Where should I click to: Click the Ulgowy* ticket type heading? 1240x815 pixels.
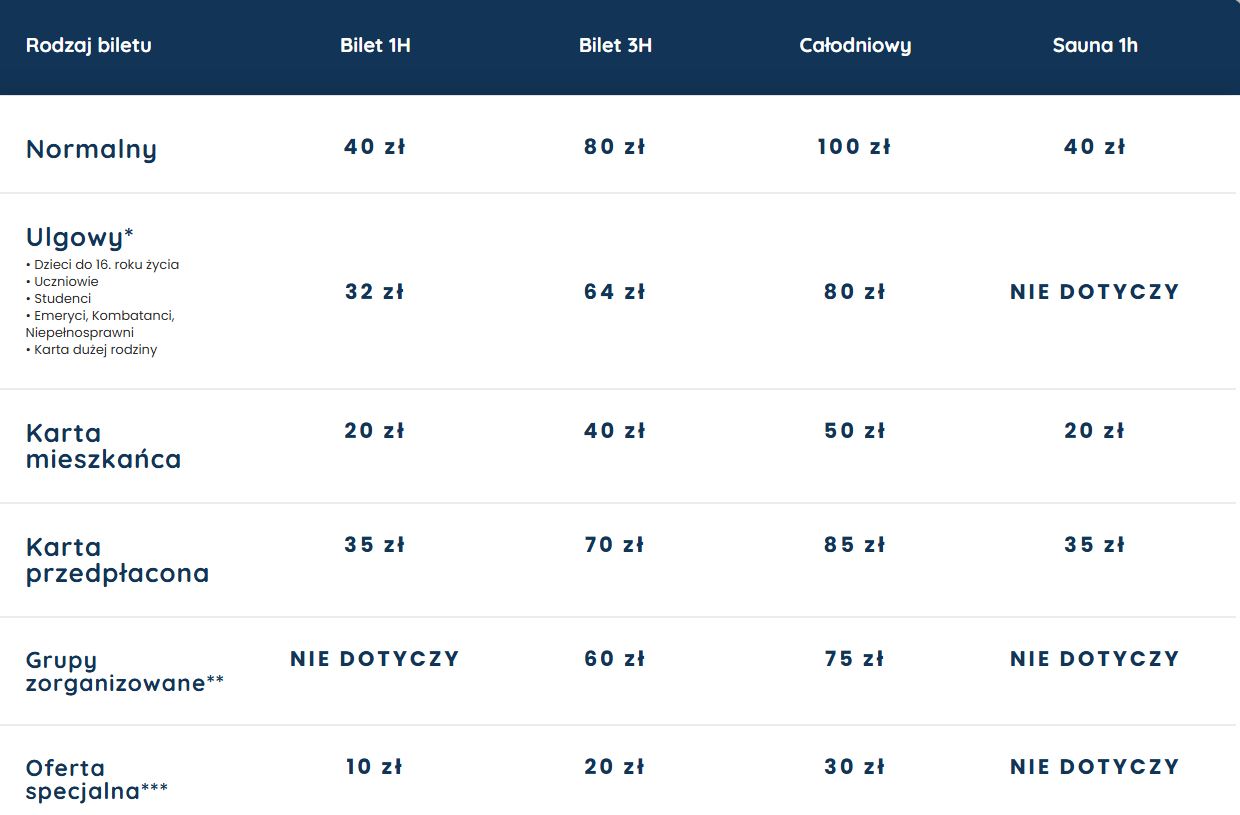(x=80, y=237)
